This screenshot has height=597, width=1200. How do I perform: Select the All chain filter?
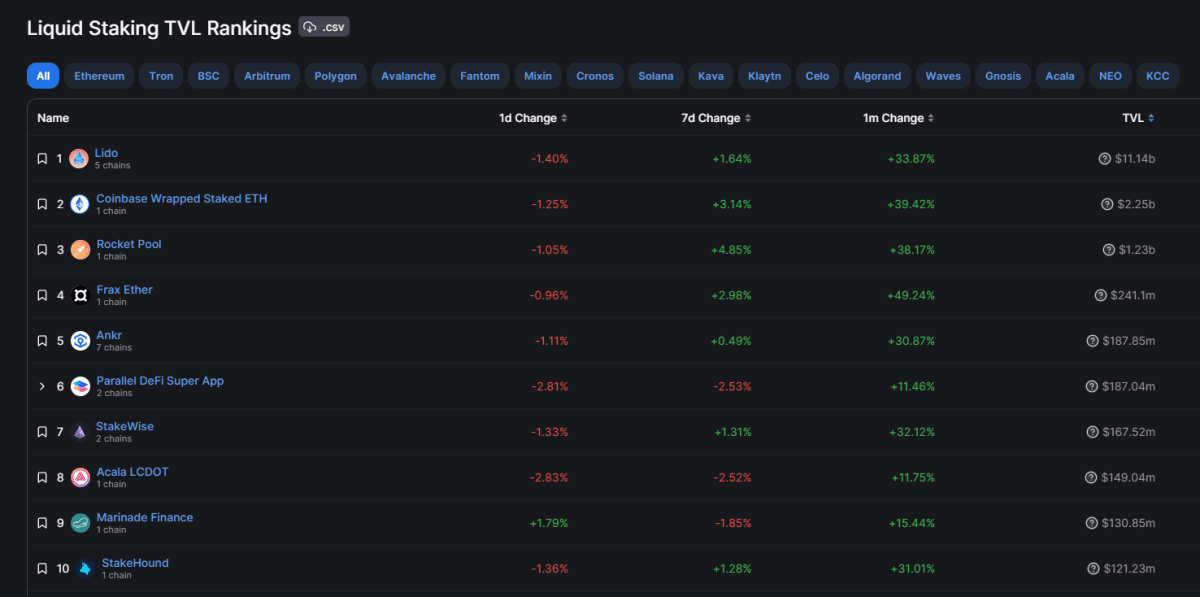coord(43,76)
